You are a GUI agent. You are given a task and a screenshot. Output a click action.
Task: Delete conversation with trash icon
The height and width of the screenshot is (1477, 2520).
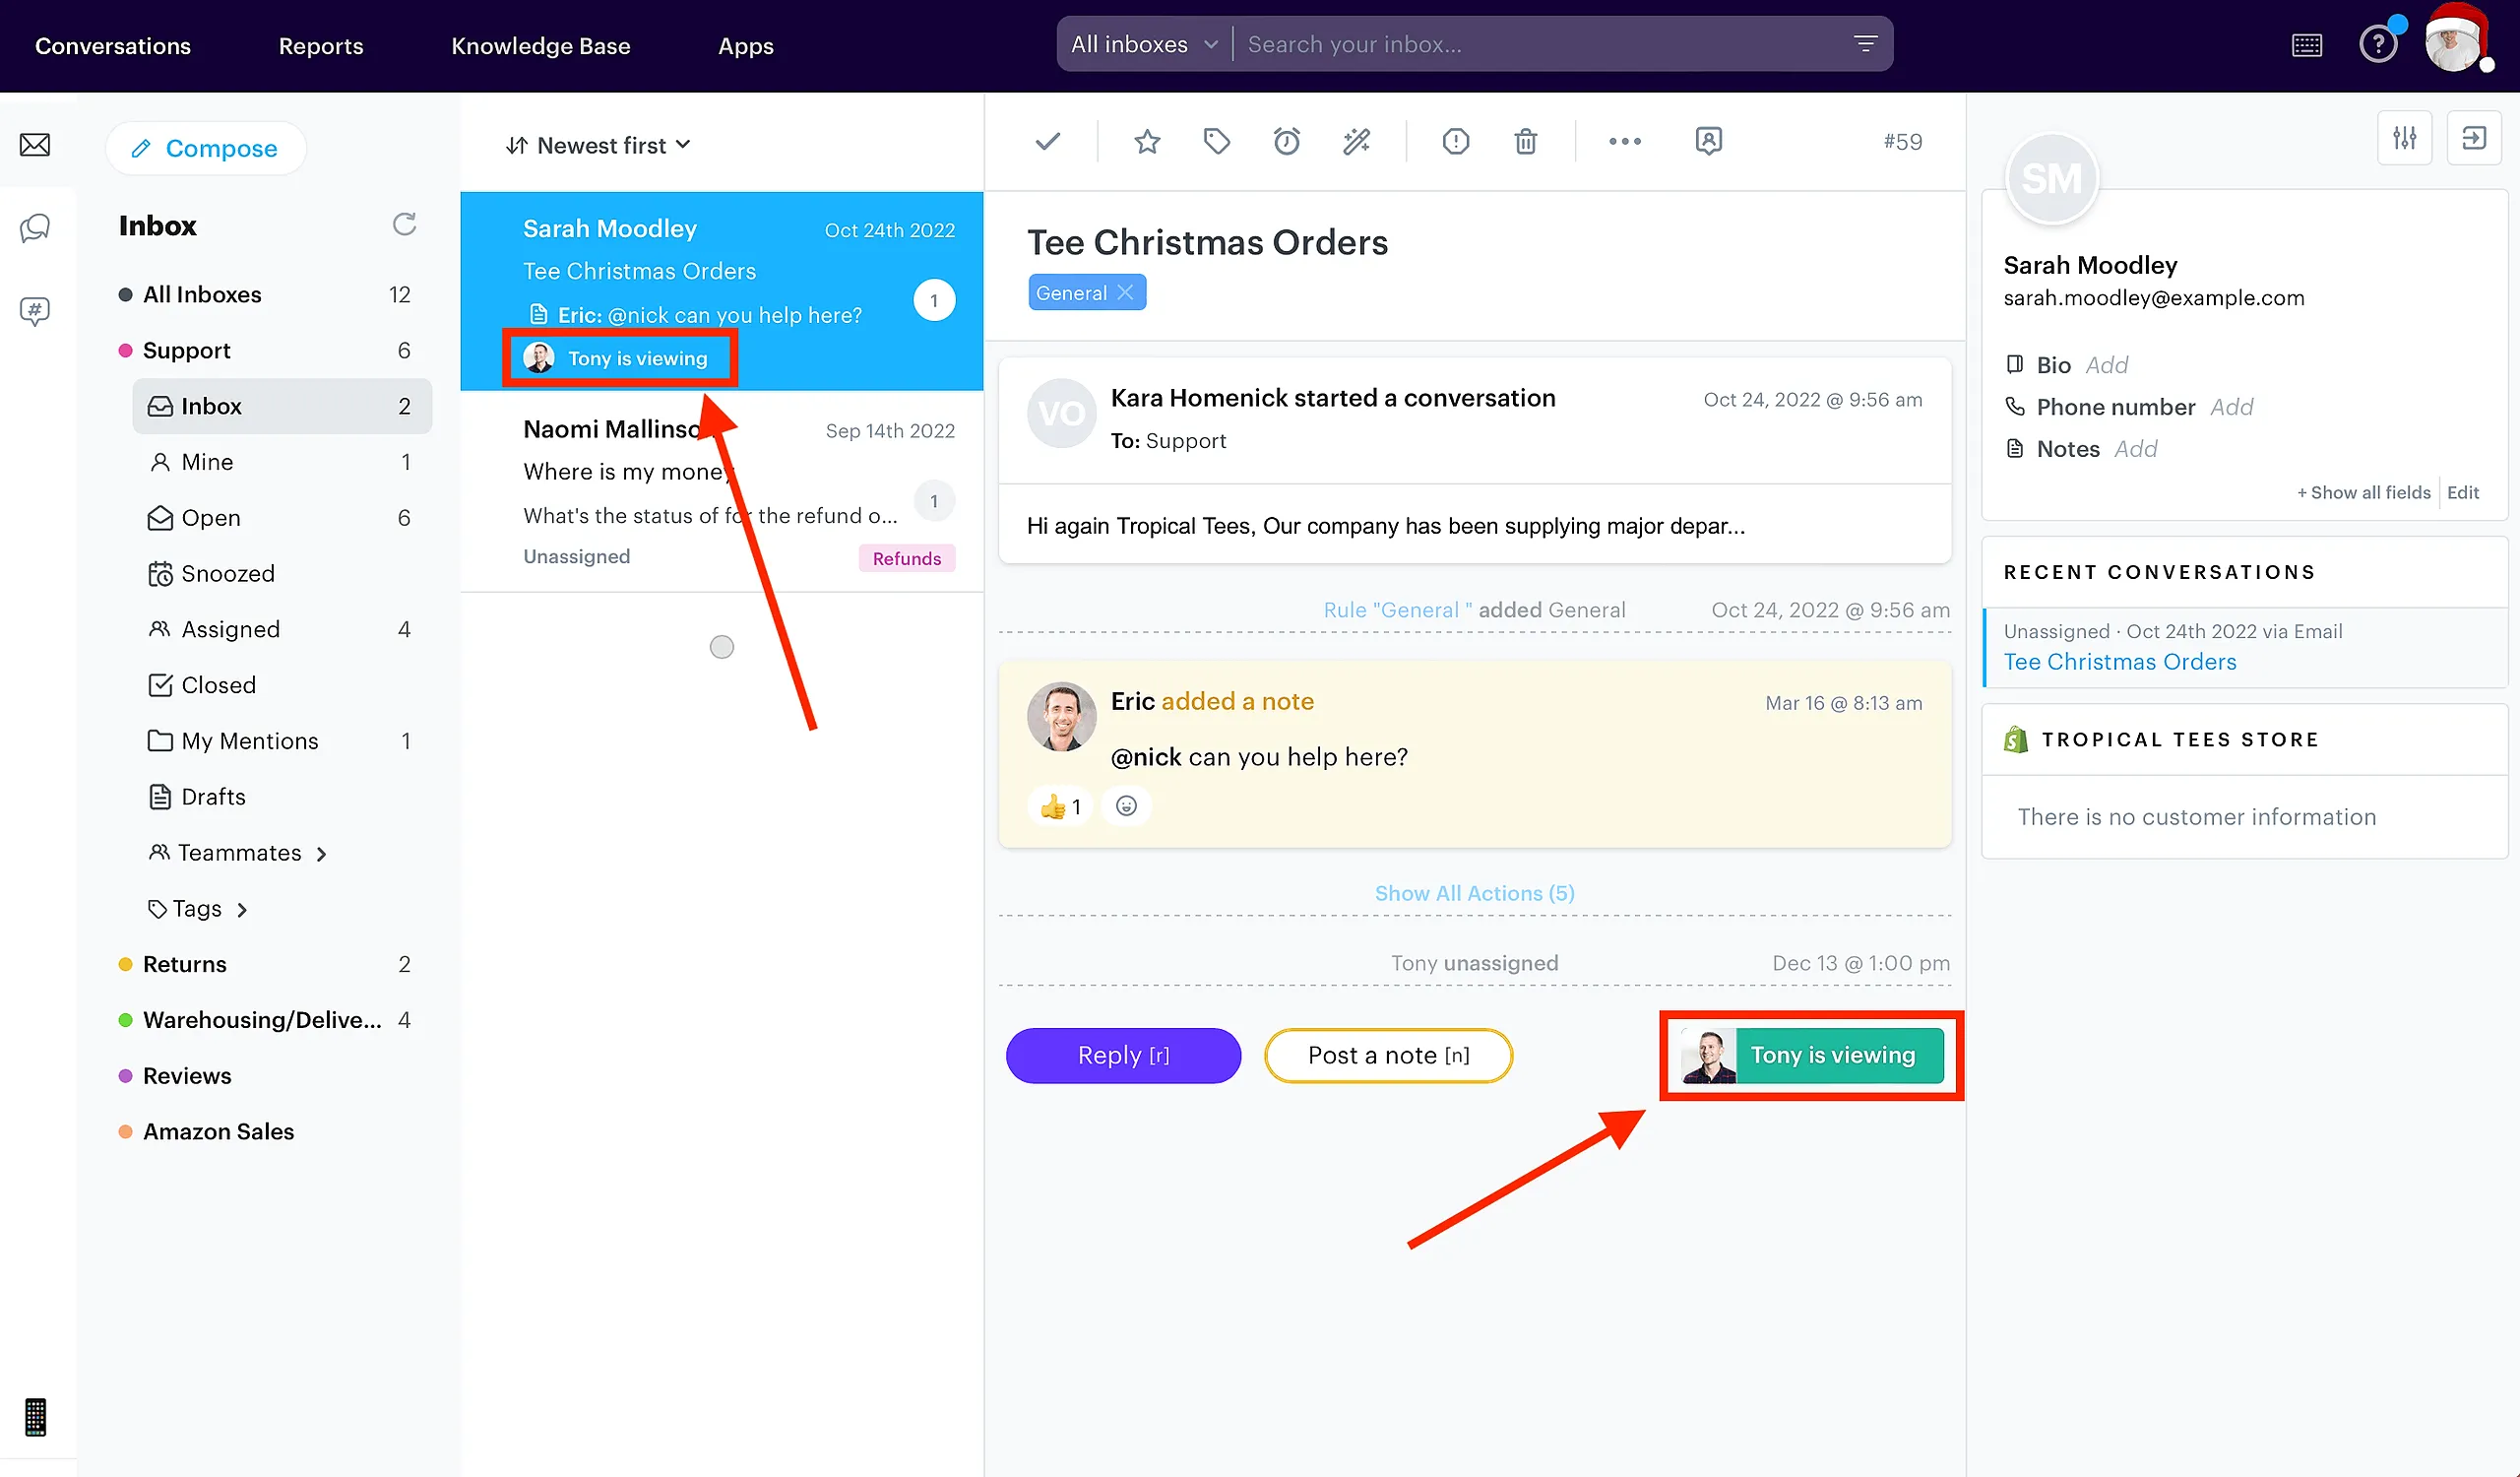(1525, 141)
